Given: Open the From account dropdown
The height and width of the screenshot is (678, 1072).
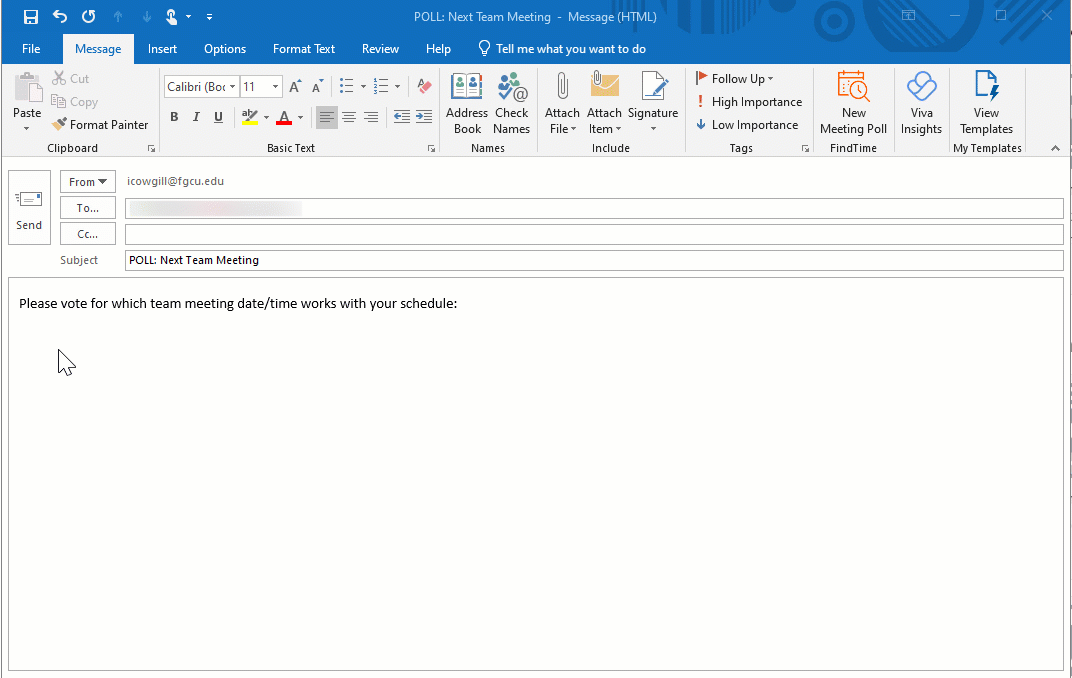Looking at the screenshot, I should click(87, 181).
